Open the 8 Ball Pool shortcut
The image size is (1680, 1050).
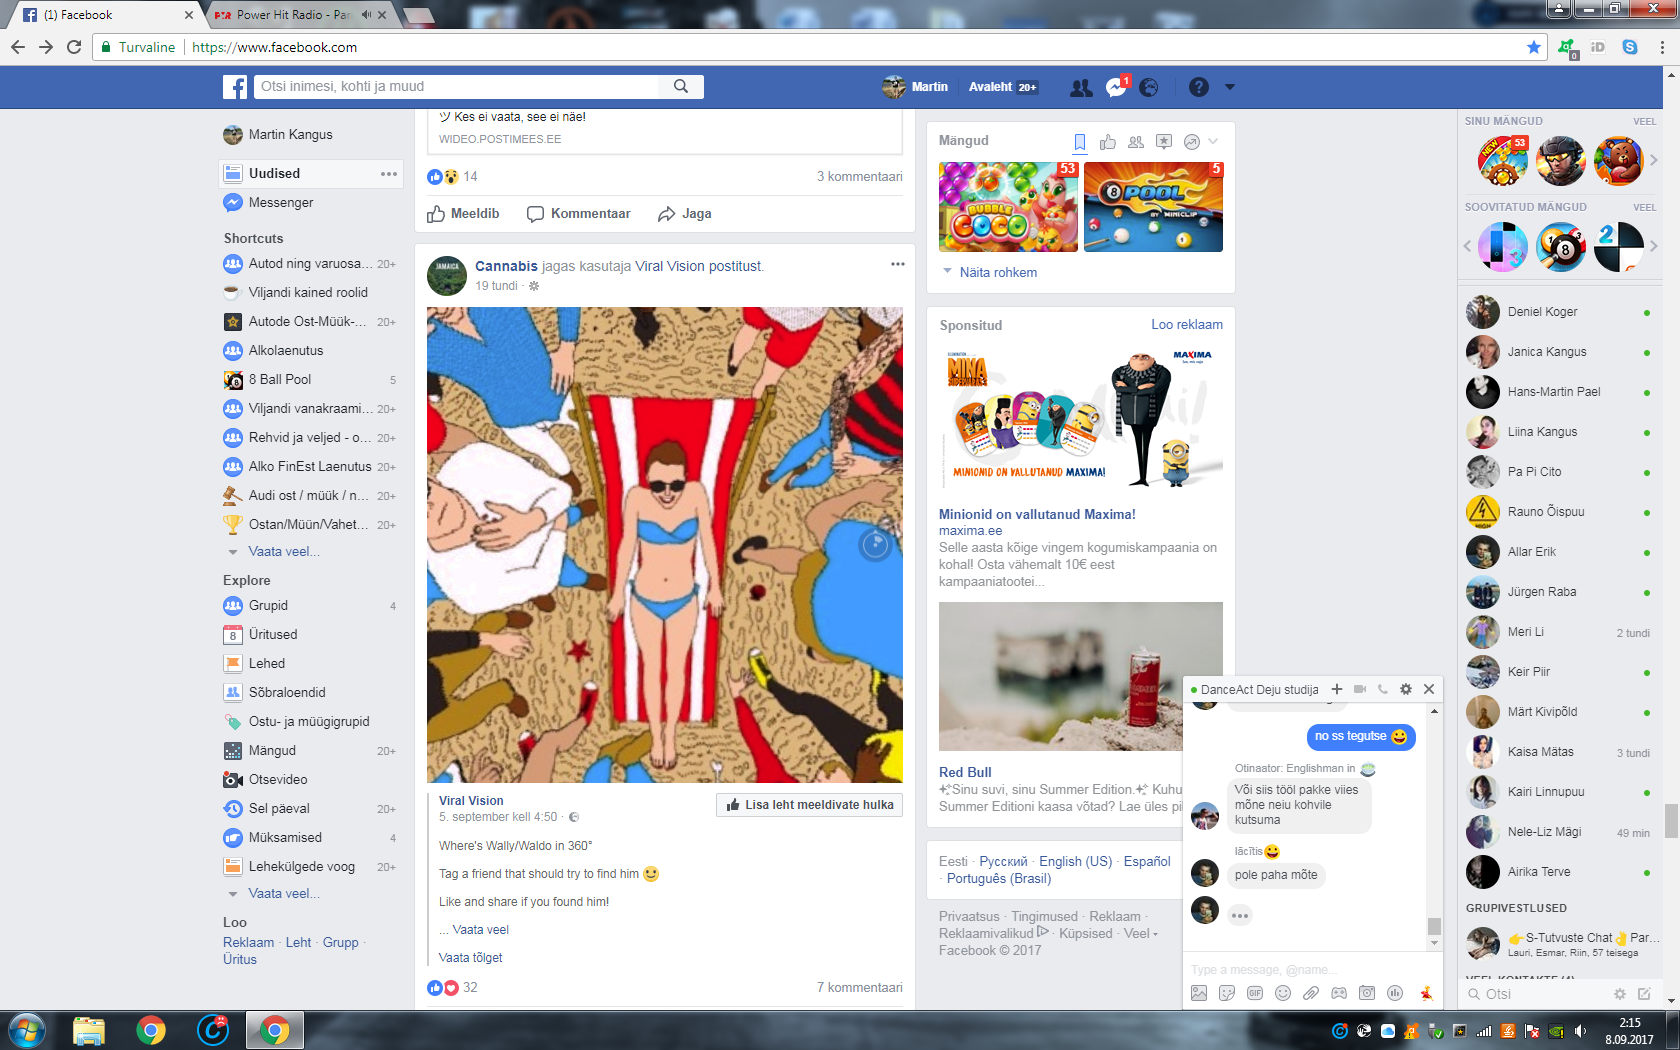pyautogui.click(x=279, y=380)
